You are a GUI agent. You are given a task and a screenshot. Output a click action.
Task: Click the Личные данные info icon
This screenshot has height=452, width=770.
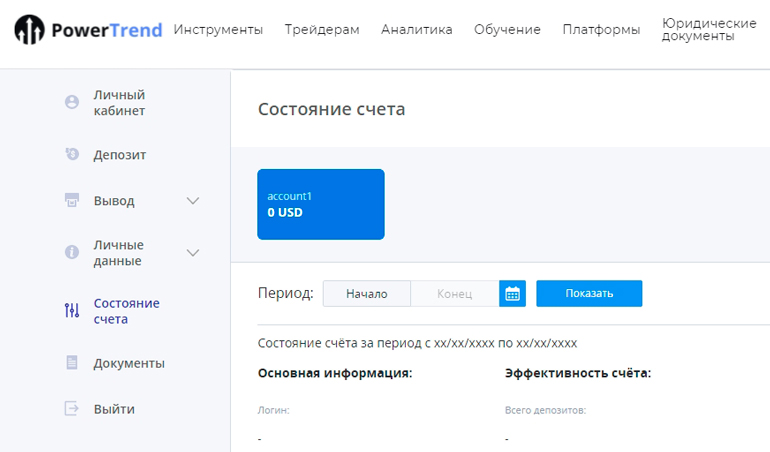[x=72, y=252]
